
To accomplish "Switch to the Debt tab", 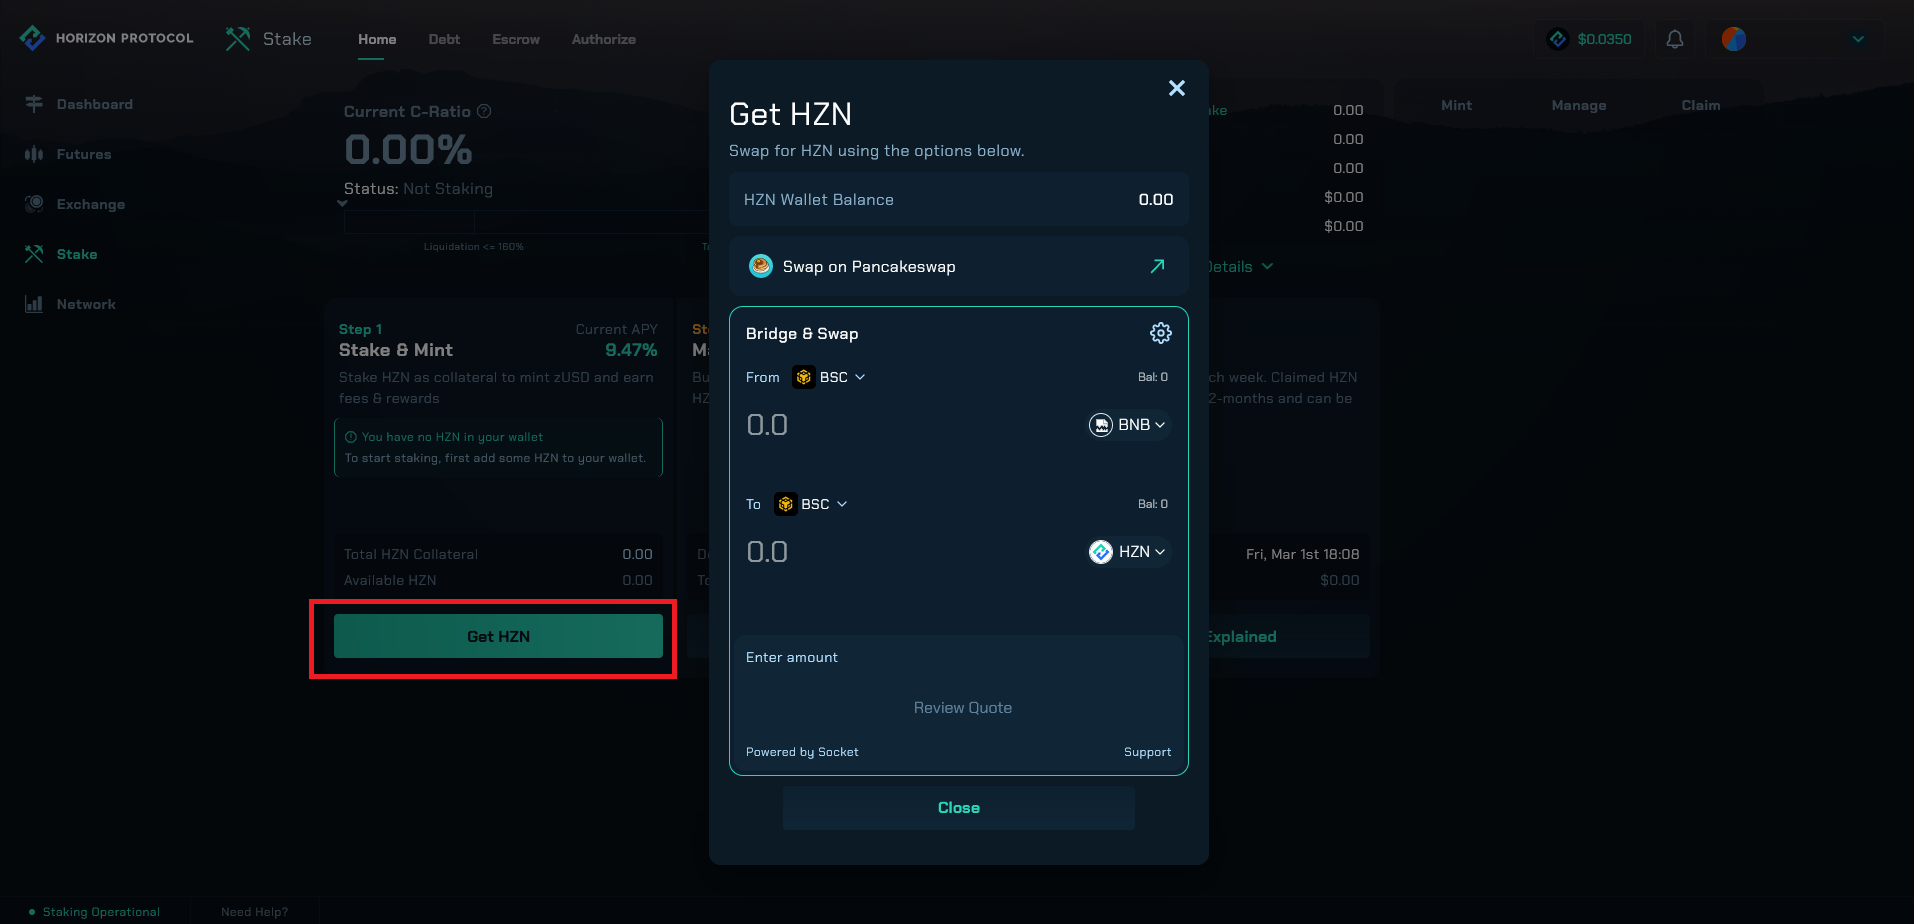I will [444, 39].
